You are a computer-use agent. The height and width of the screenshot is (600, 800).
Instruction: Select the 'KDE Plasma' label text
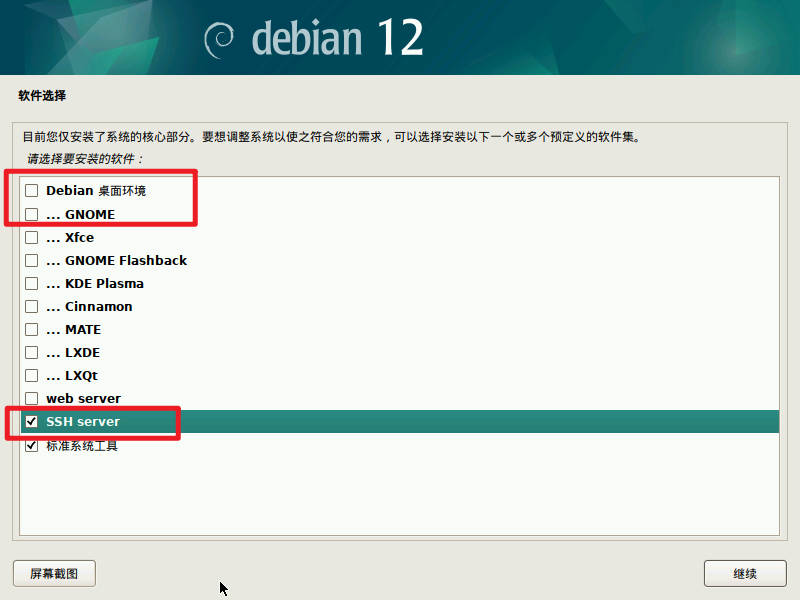tap(104, 284)
